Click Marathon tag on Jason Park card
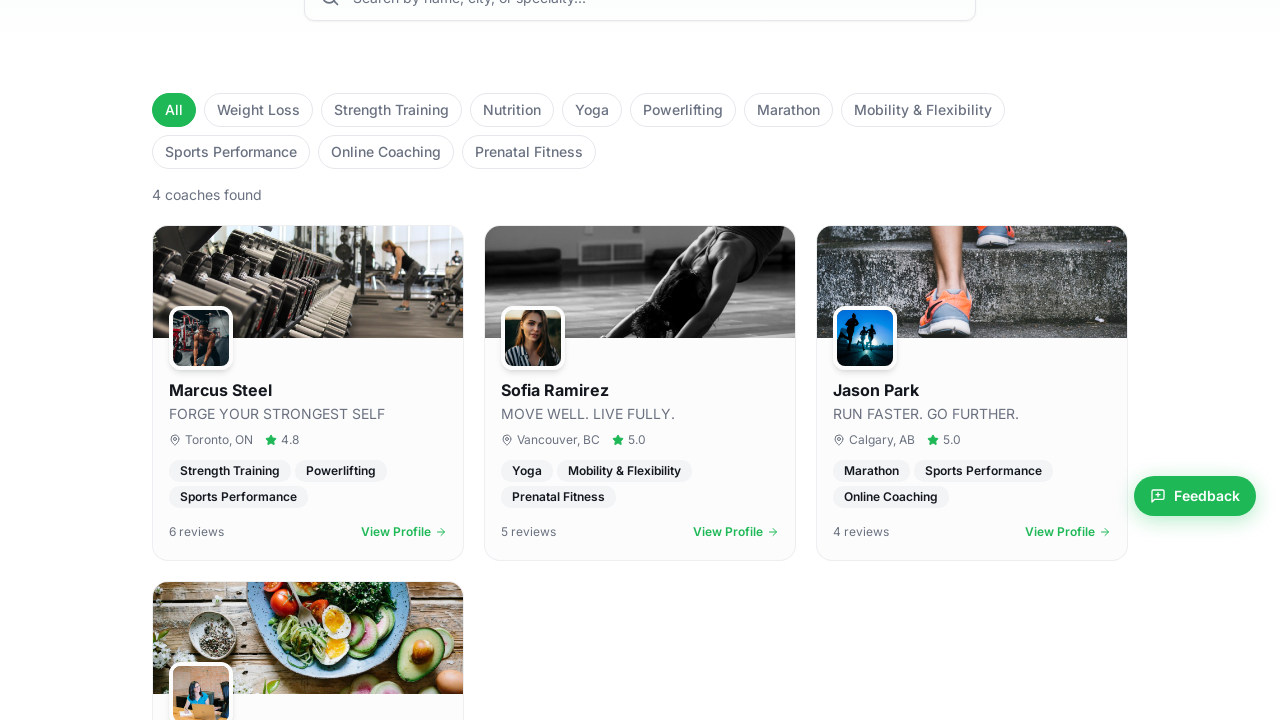1280x720 pixels. pos(871,471)
